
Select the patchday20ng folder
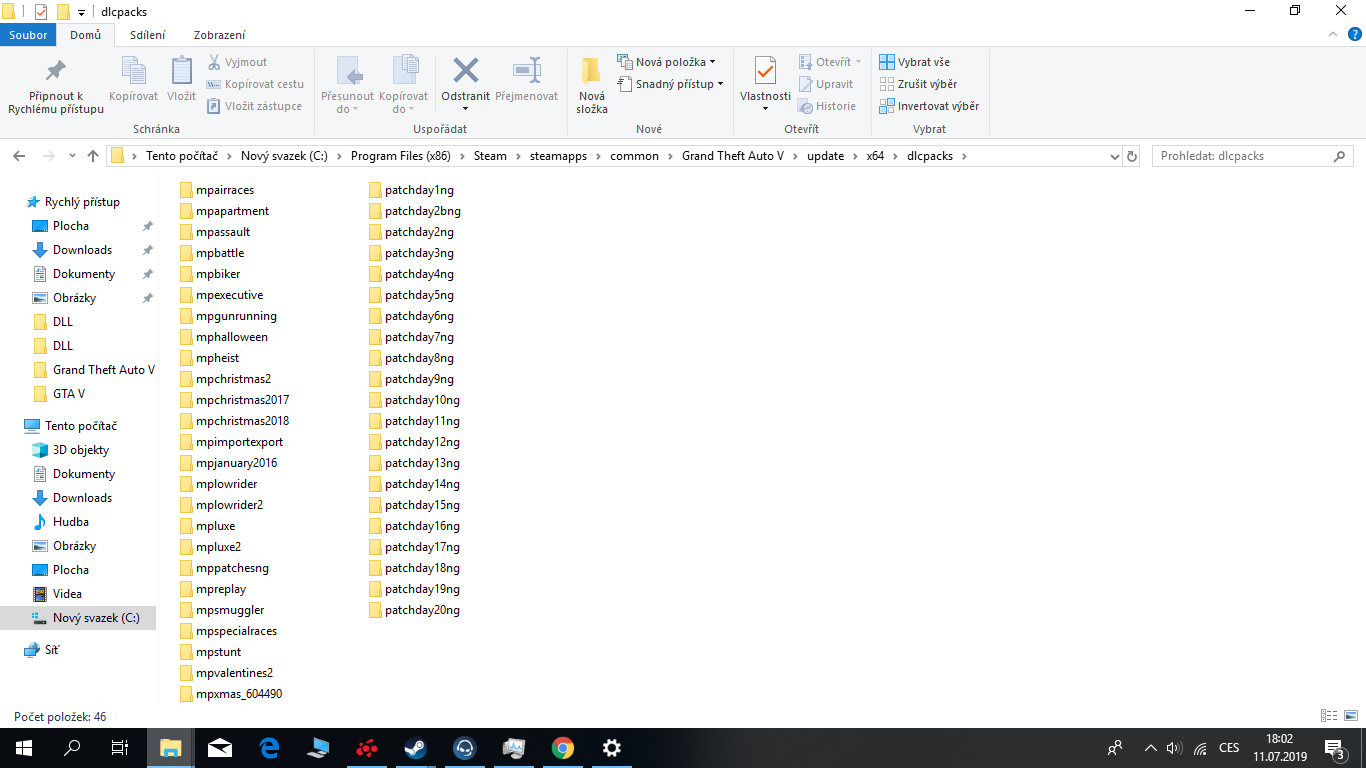tap(414, 610)
